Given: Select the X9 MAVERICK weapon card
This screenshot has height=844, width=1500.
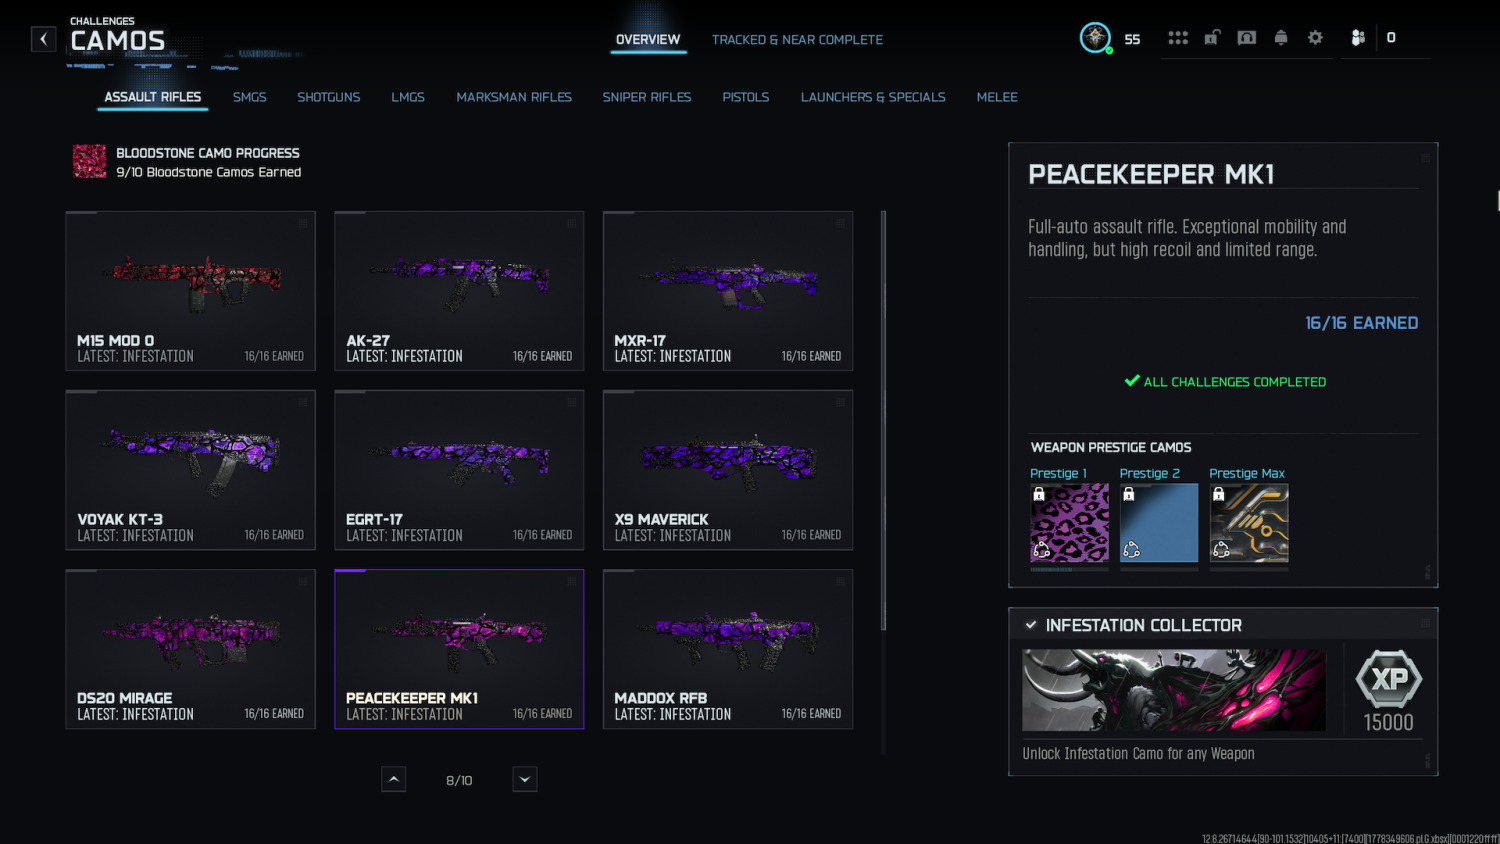Looking at the screenshot, I should click(x=728, y=470).
